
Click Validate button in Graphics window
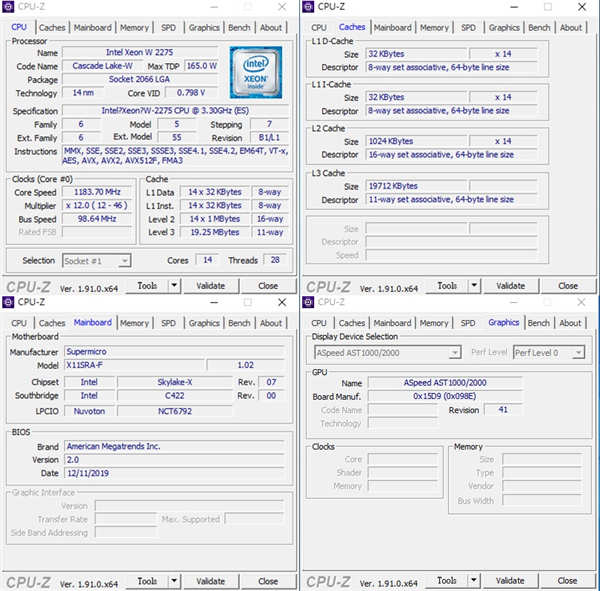pyautogui.click(x=510, y=580)
